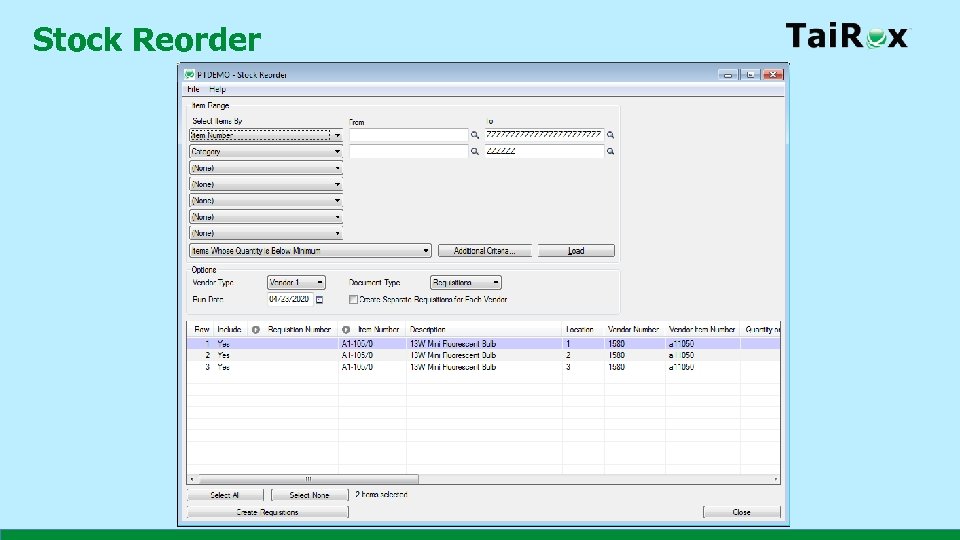Image resolution: width=960 pixels, height=540 pixels.
Task: Open finder for Item Number From field
Action: point(474,135)
